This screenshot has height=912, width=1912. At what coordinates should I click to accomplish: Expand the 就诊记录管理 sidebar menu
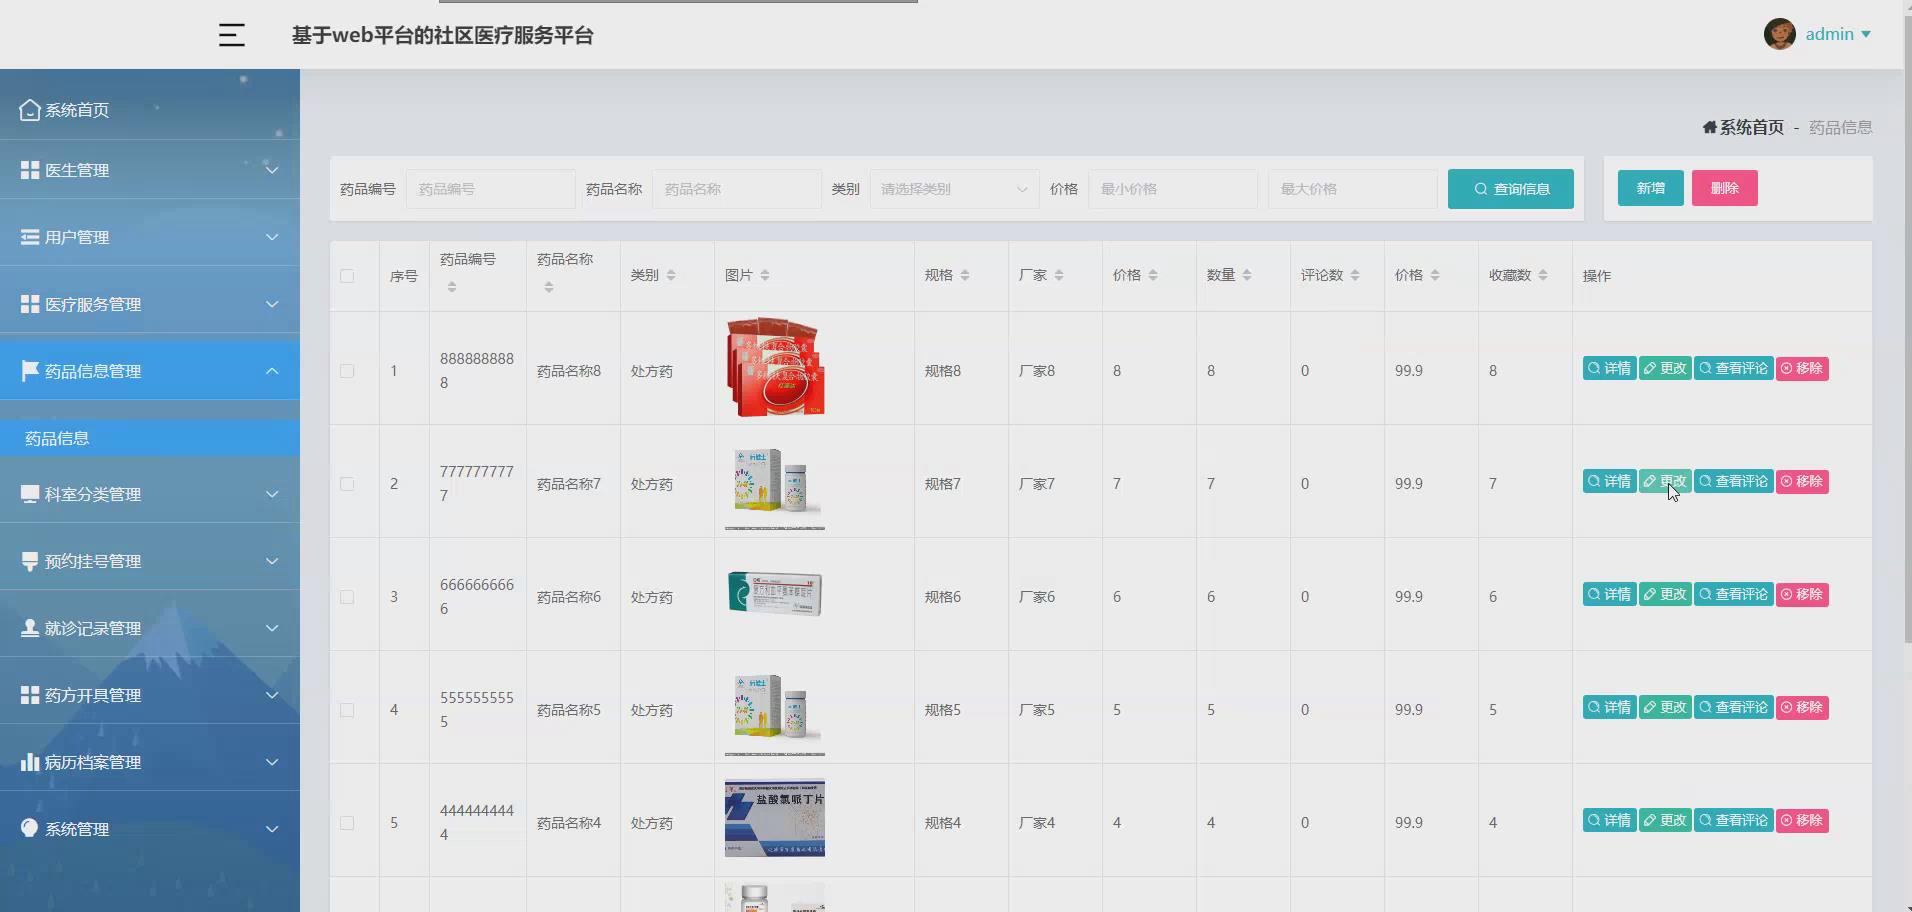coord(150,628)
